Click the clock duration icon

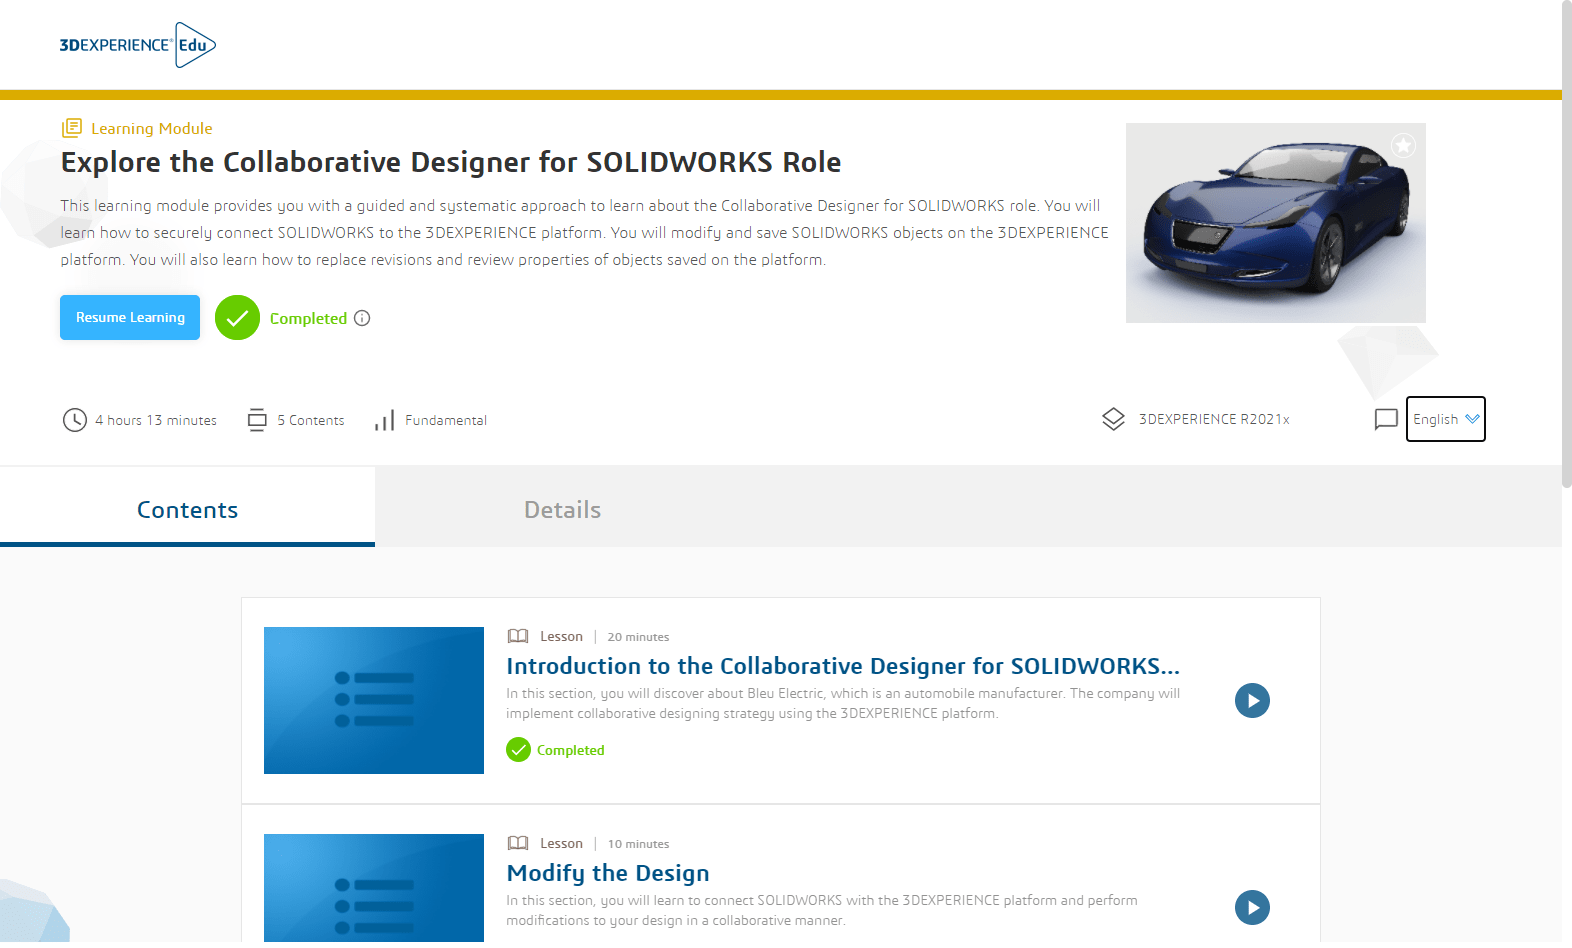coord(75,420)
